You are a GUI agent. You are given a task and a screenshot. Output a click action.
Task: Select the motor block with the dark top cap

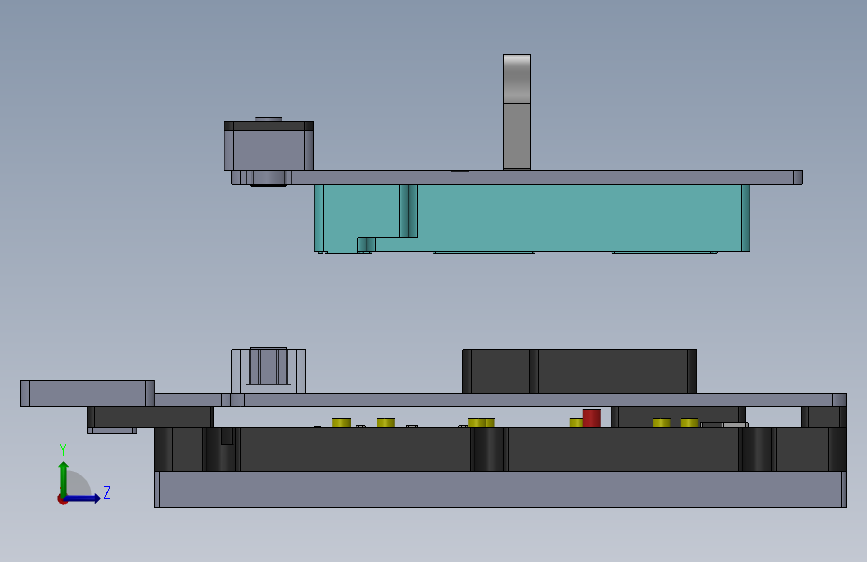(x=269, y=146)
